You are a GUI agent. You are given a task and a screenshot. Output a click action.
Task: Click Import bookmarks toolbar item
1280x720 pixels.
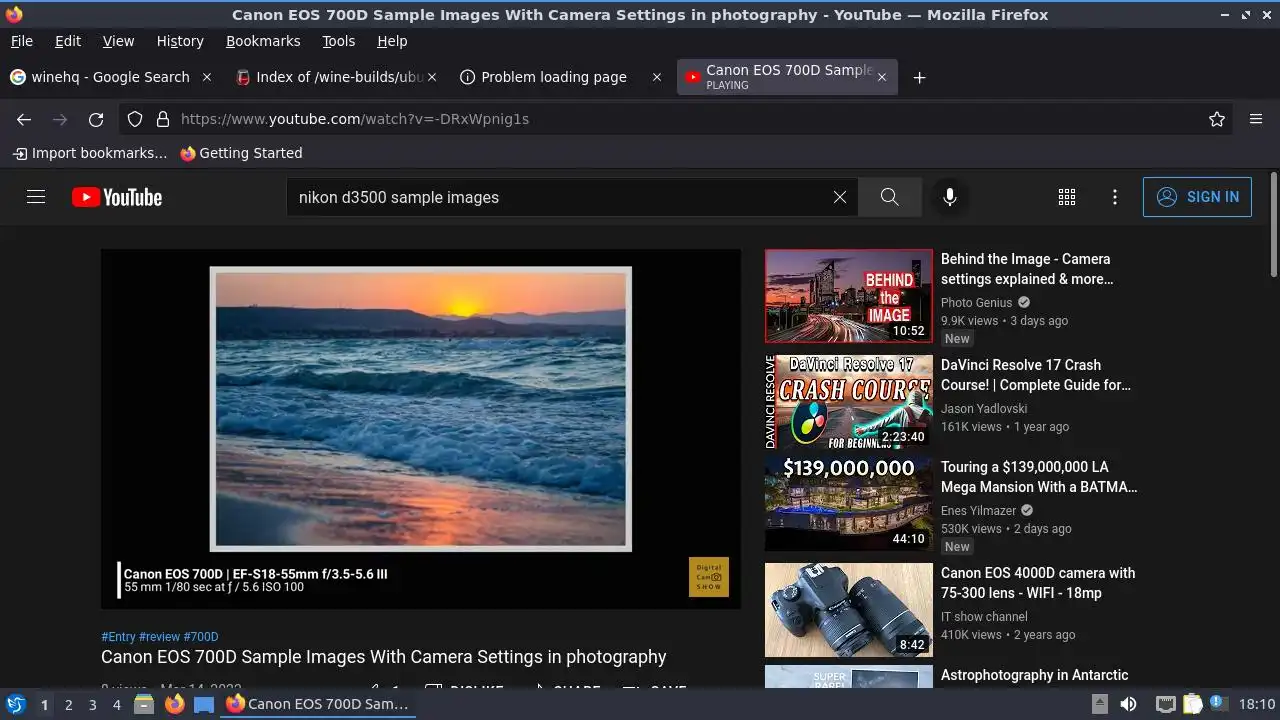click(90, 153)
